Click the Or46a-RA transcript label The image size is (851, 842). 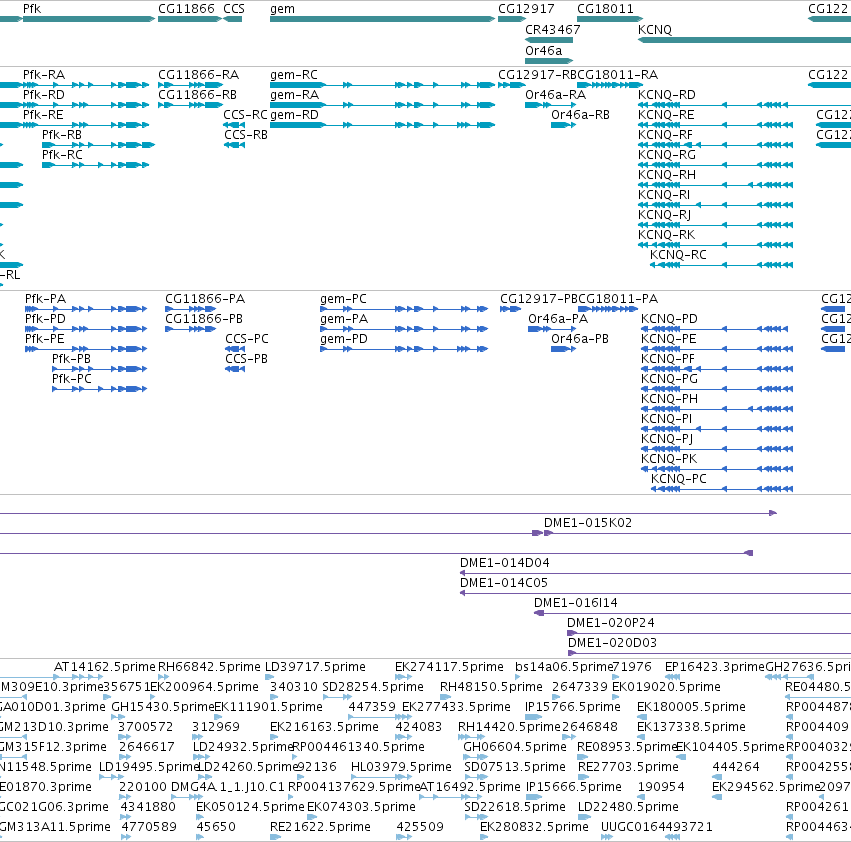pos(555,94)
